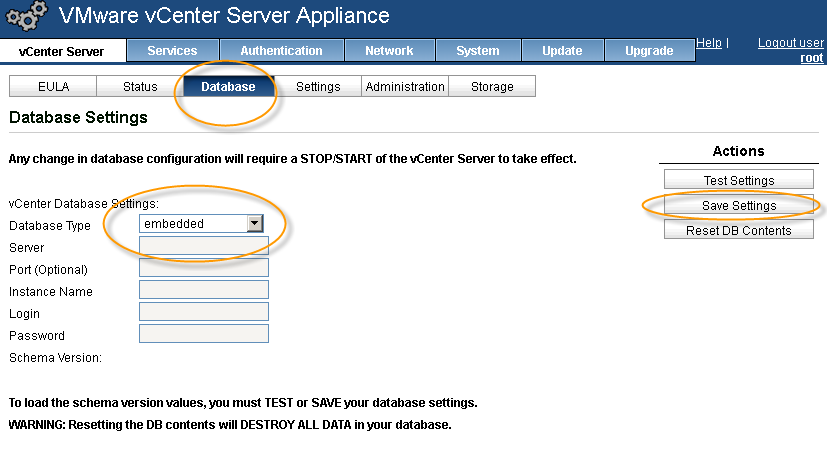827x467 pixels.
Task: View the Status sub-tab
Action: point(140,87)
